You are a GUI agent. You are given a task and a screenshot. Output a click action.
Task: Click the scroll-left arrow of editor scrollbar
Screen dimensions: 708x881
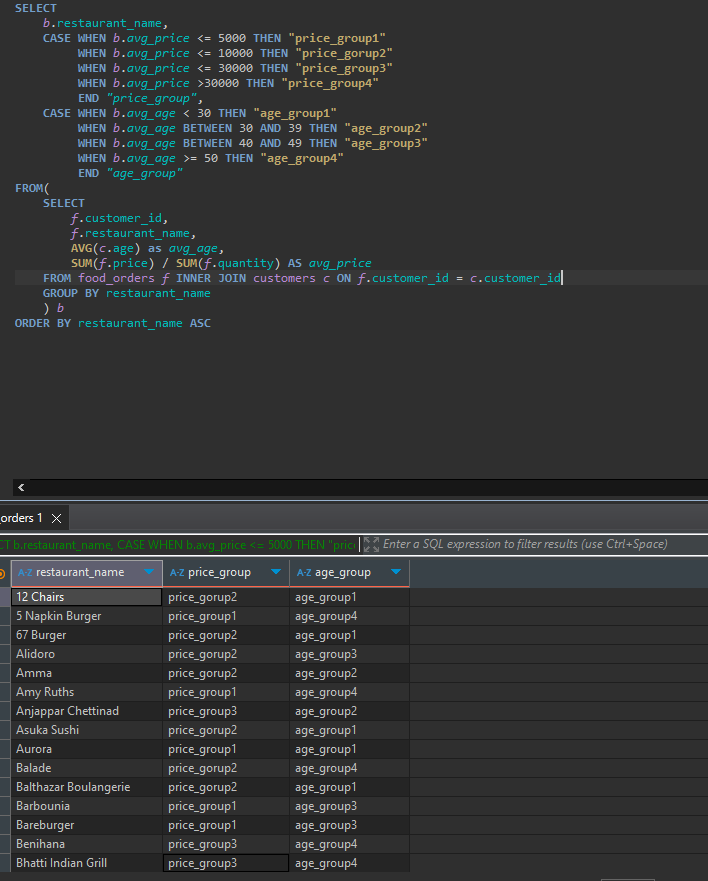point(21,487)
